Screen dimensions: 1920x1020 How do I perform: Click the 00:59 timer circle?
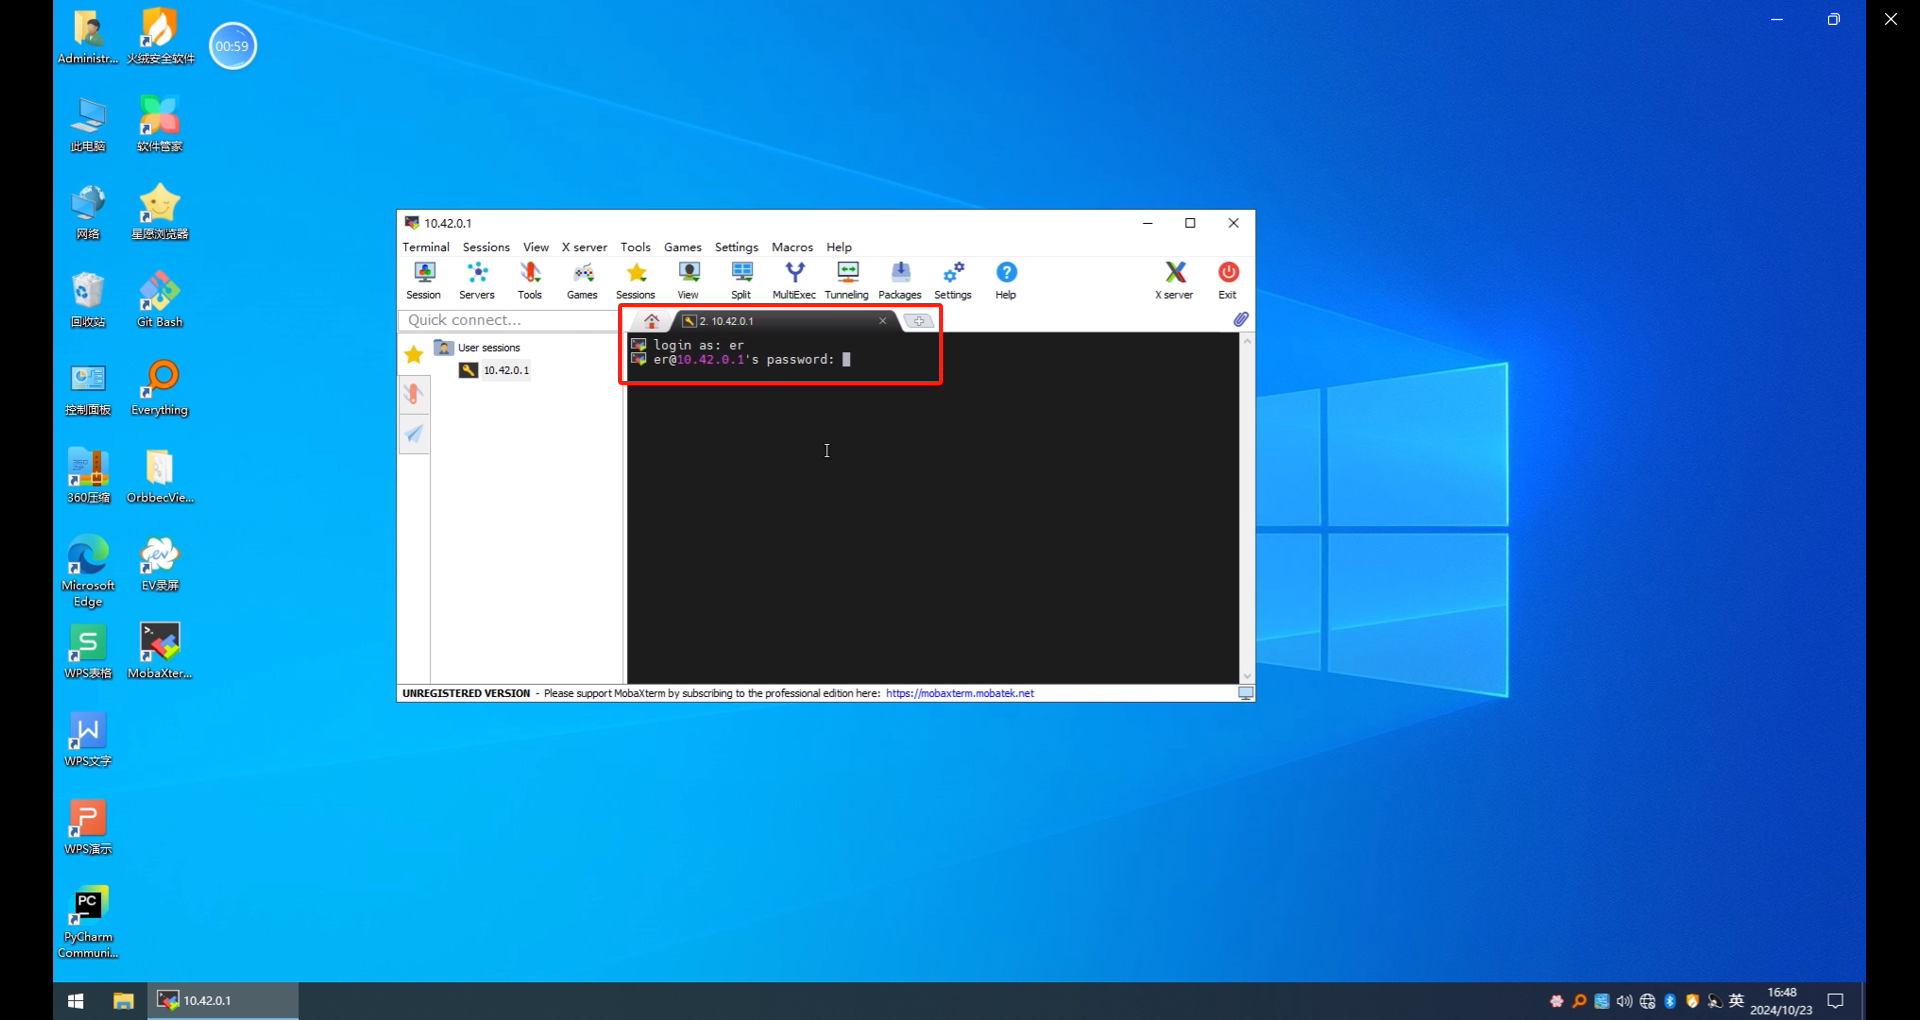tap(233, 46)
